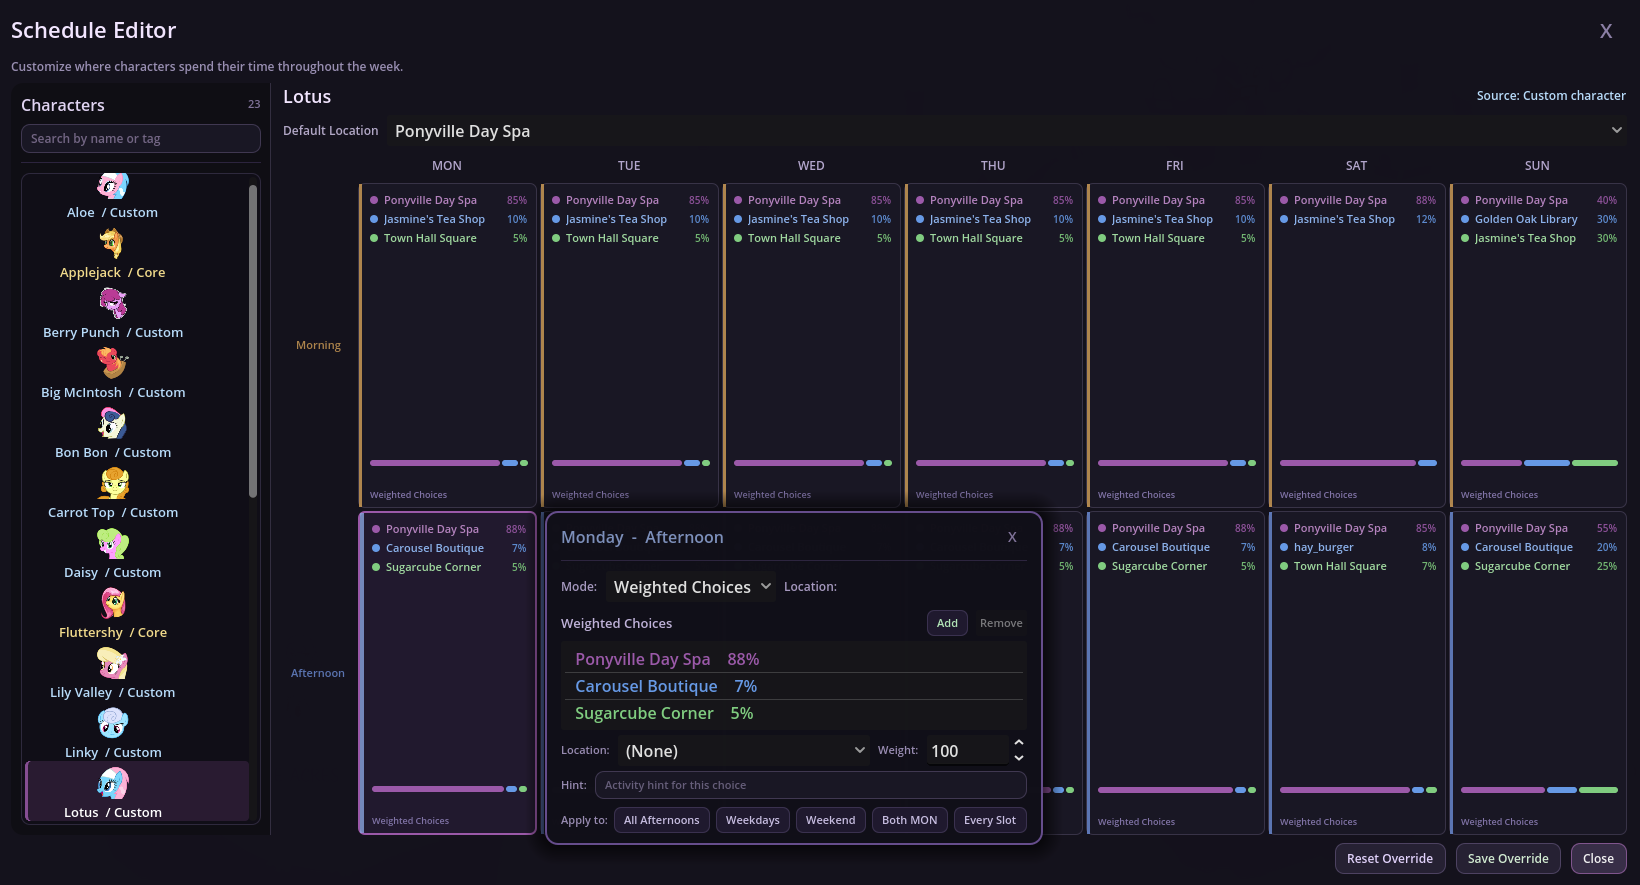
Task: Close the Schedule Editor with the X
Action: [1606, 31]
